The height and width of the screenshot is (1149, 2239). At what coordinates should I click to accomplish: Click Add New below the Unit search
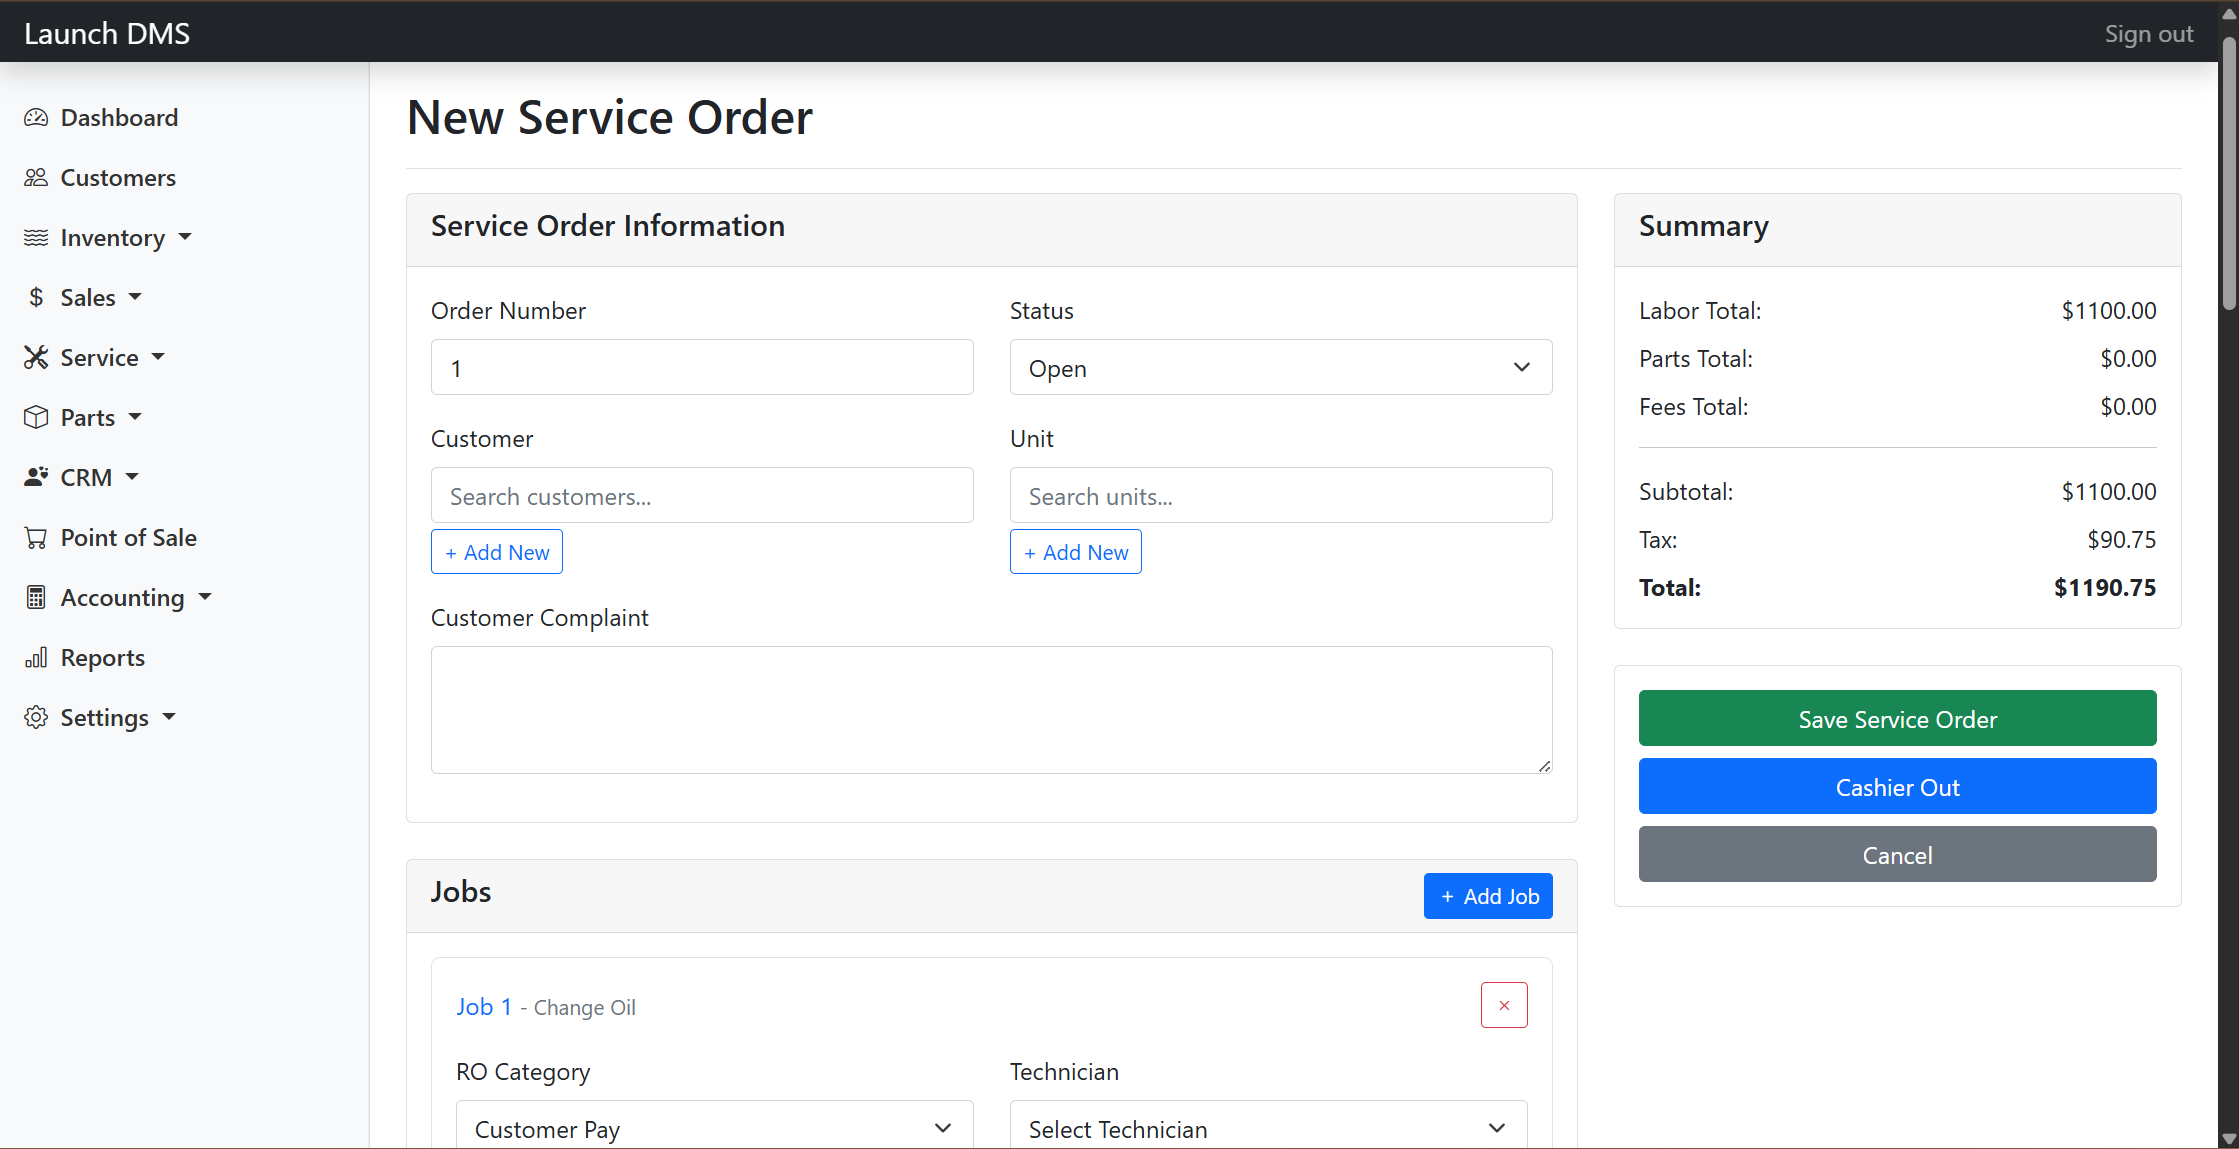point(1075,551)
